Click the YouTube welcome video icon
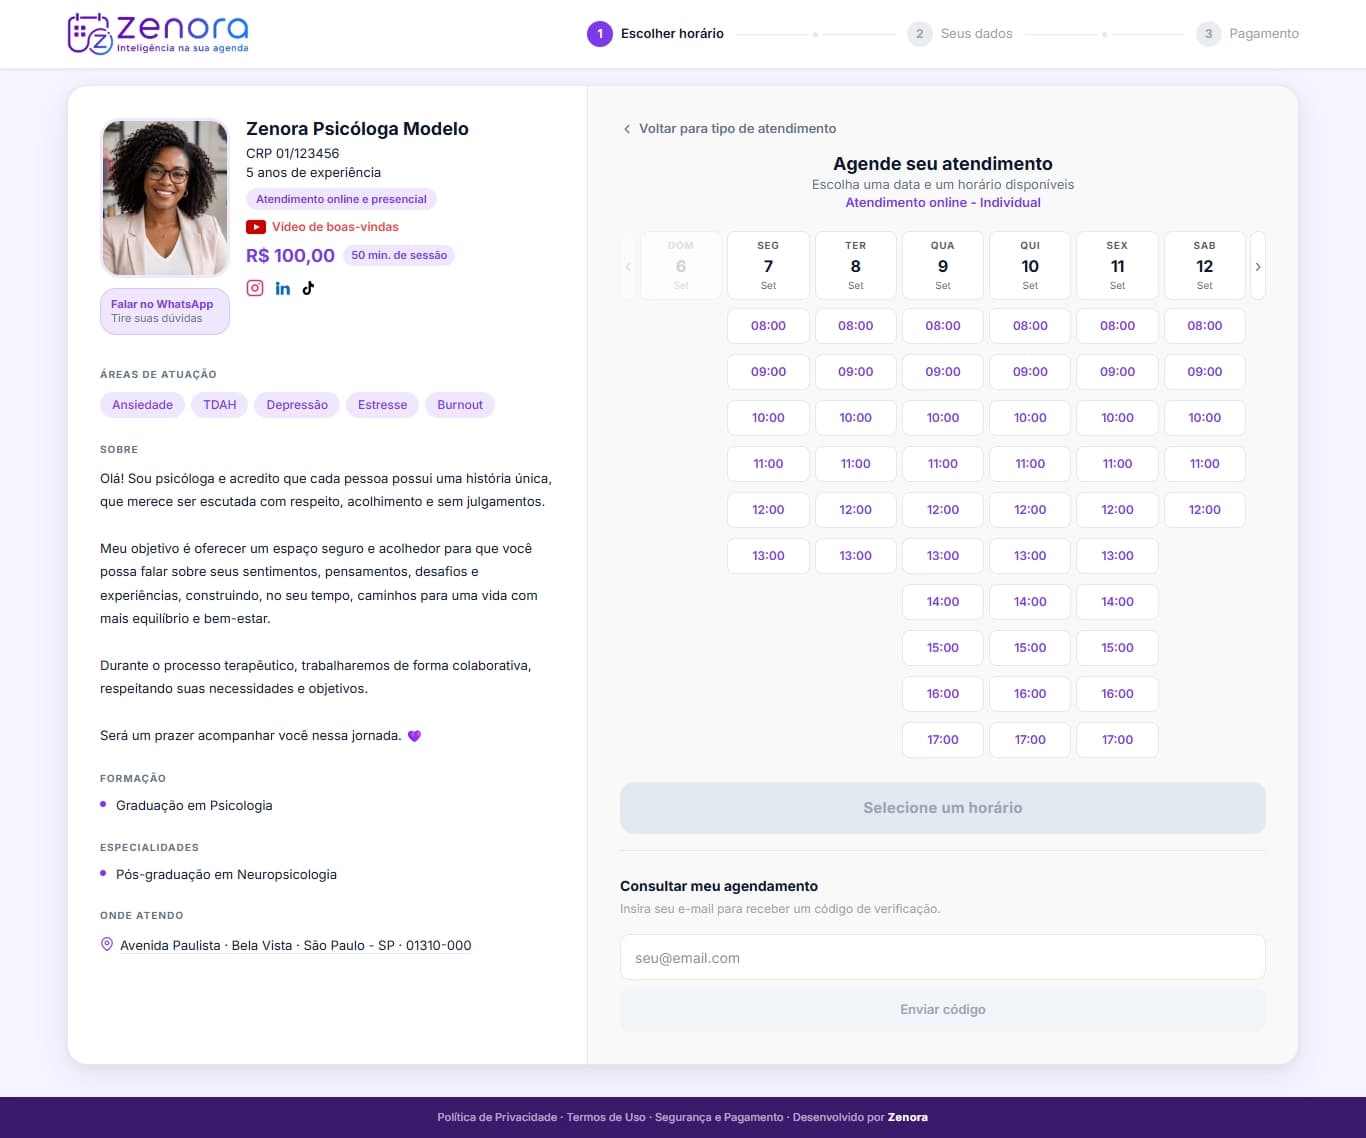 tap(256, 227)
